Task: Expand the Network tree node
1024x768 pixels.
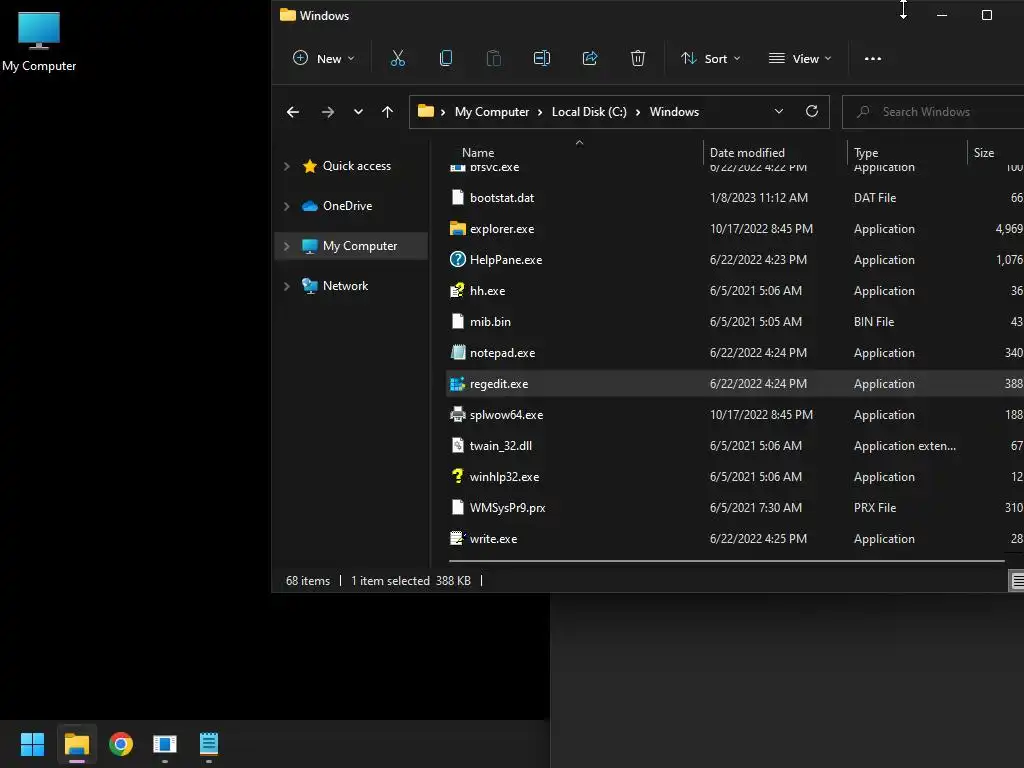Action: [287, 286]
